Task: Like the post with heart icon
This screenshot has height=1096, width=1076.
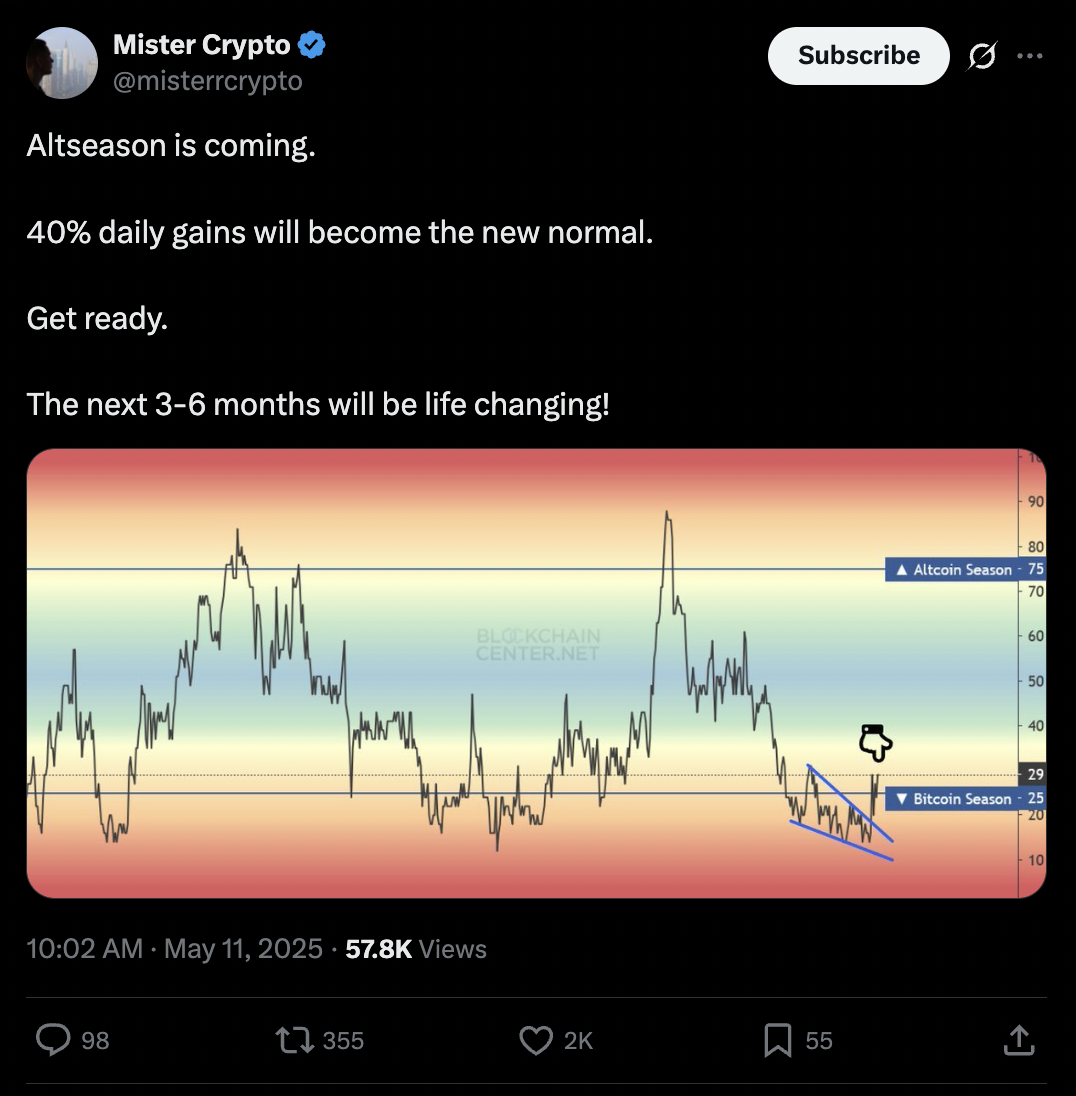Action: click(x=536, y=1040)
